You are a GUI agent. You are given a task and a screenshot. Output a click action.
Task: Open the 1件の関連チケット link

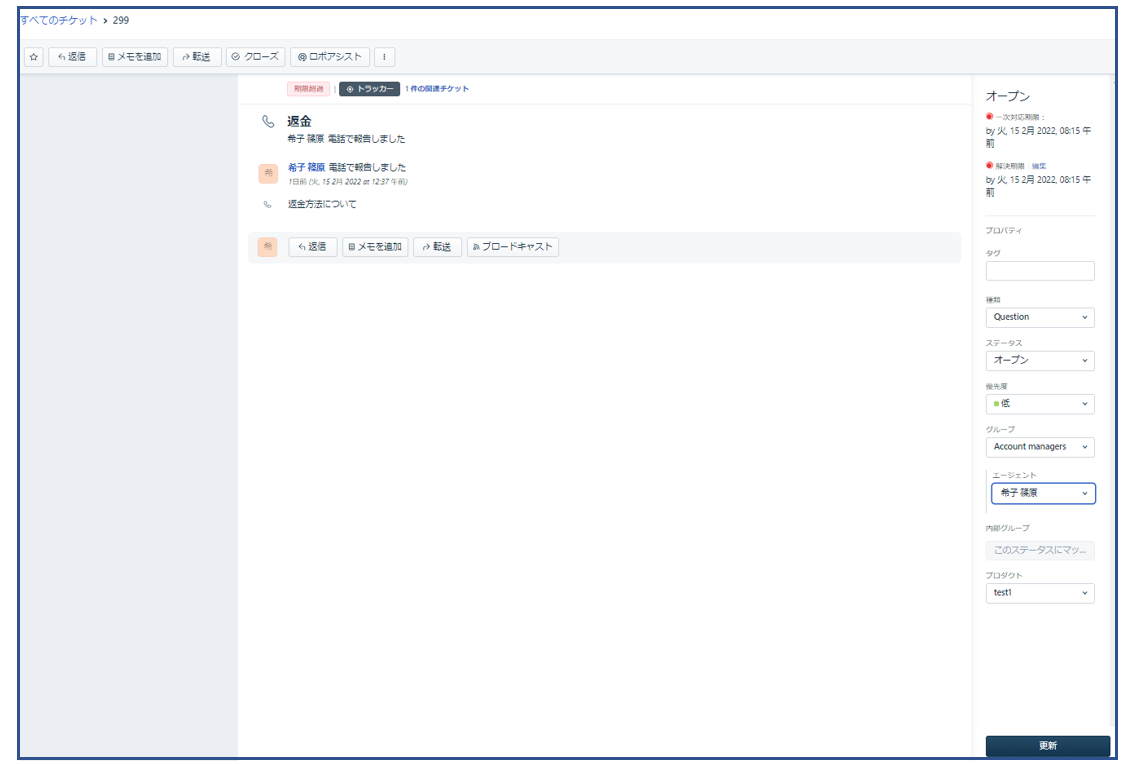pyautogui.click(x=436, y=89)
